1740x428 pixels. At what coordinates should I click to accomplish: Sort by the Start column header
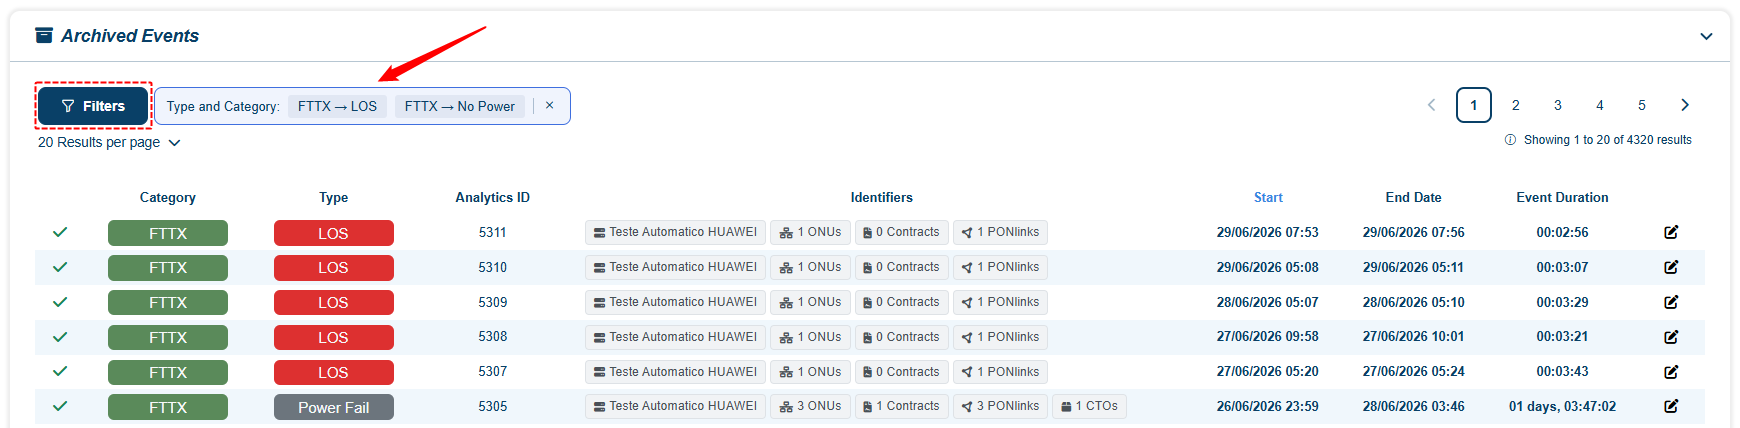pyautogui.click(x=1268, y=198)
